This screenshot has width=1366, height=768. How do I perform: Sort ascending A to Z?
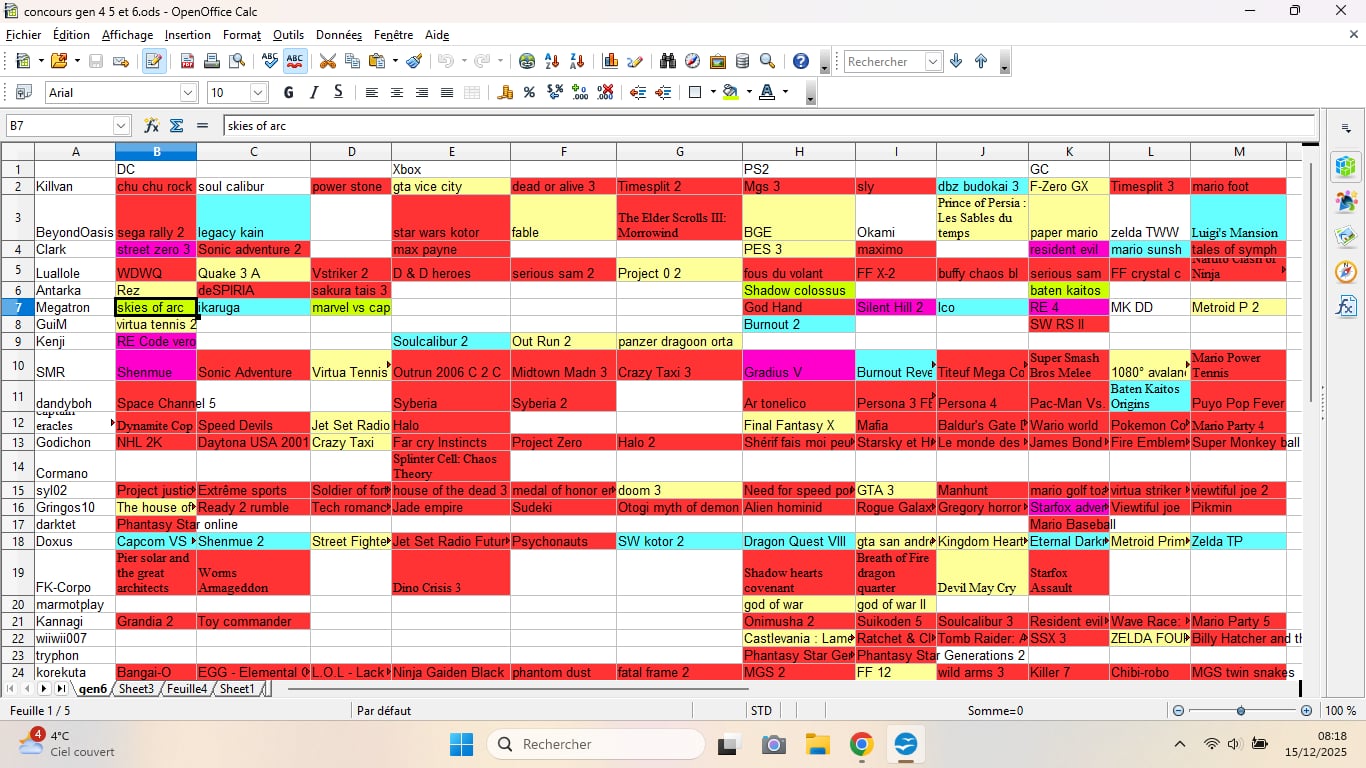[552, 61]
